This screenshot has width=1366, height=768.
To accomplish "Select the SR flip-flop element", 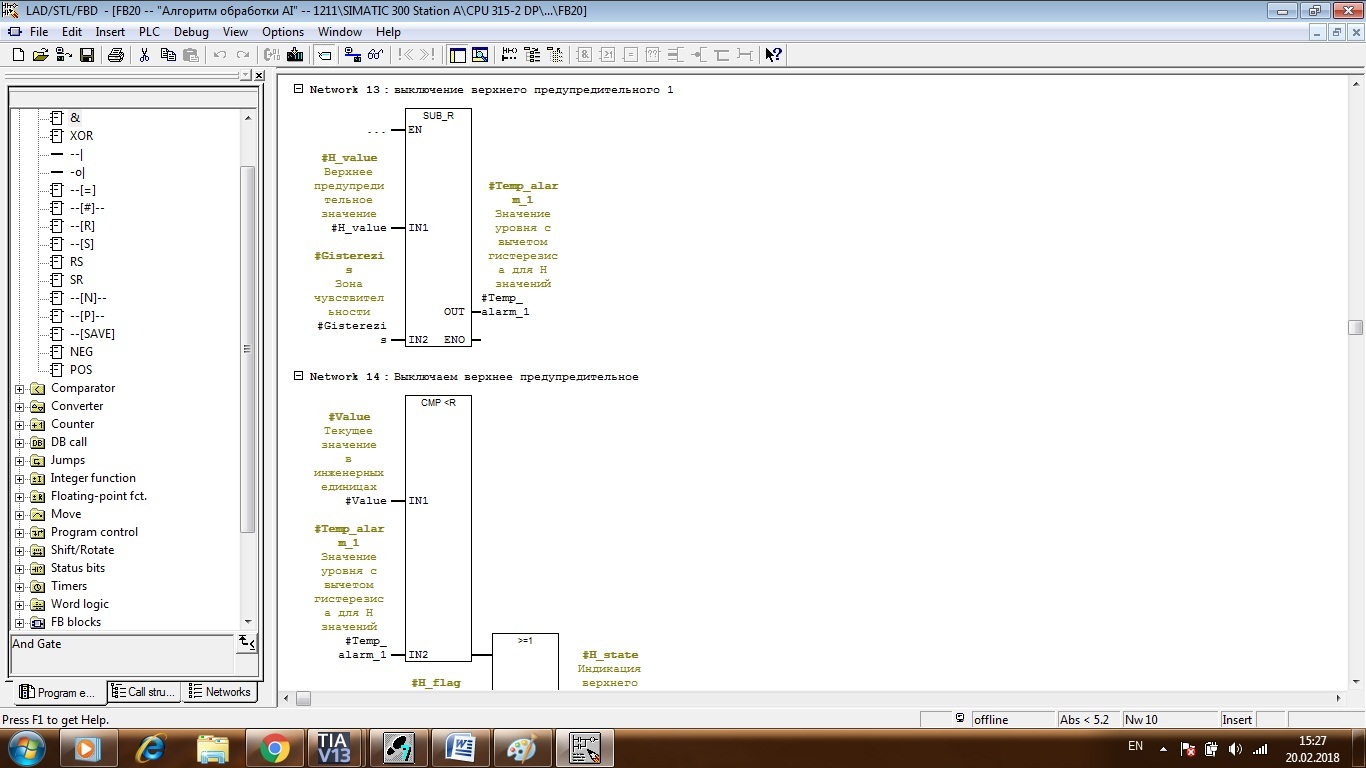I will coord(77,280).
